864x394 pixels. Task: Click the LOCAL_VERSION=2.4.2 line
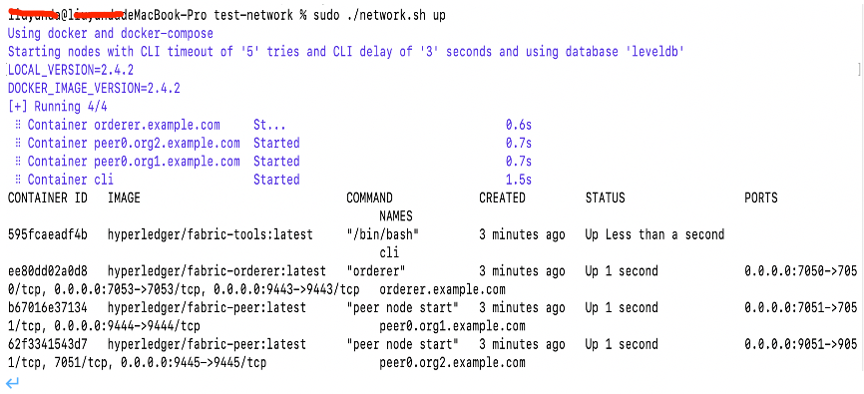pyautogui.click(x=71, y=70)
